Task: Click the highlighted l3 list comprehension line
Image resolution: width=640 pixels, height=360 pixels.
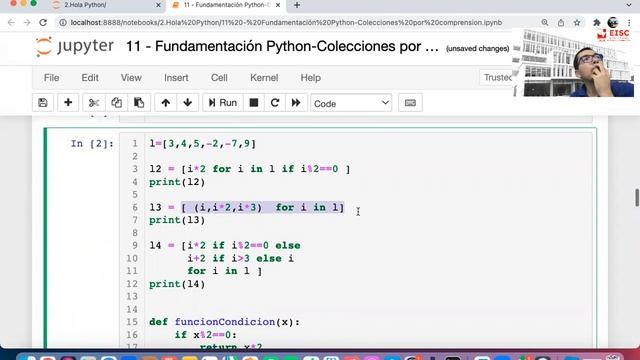Action: pos(247,207)
